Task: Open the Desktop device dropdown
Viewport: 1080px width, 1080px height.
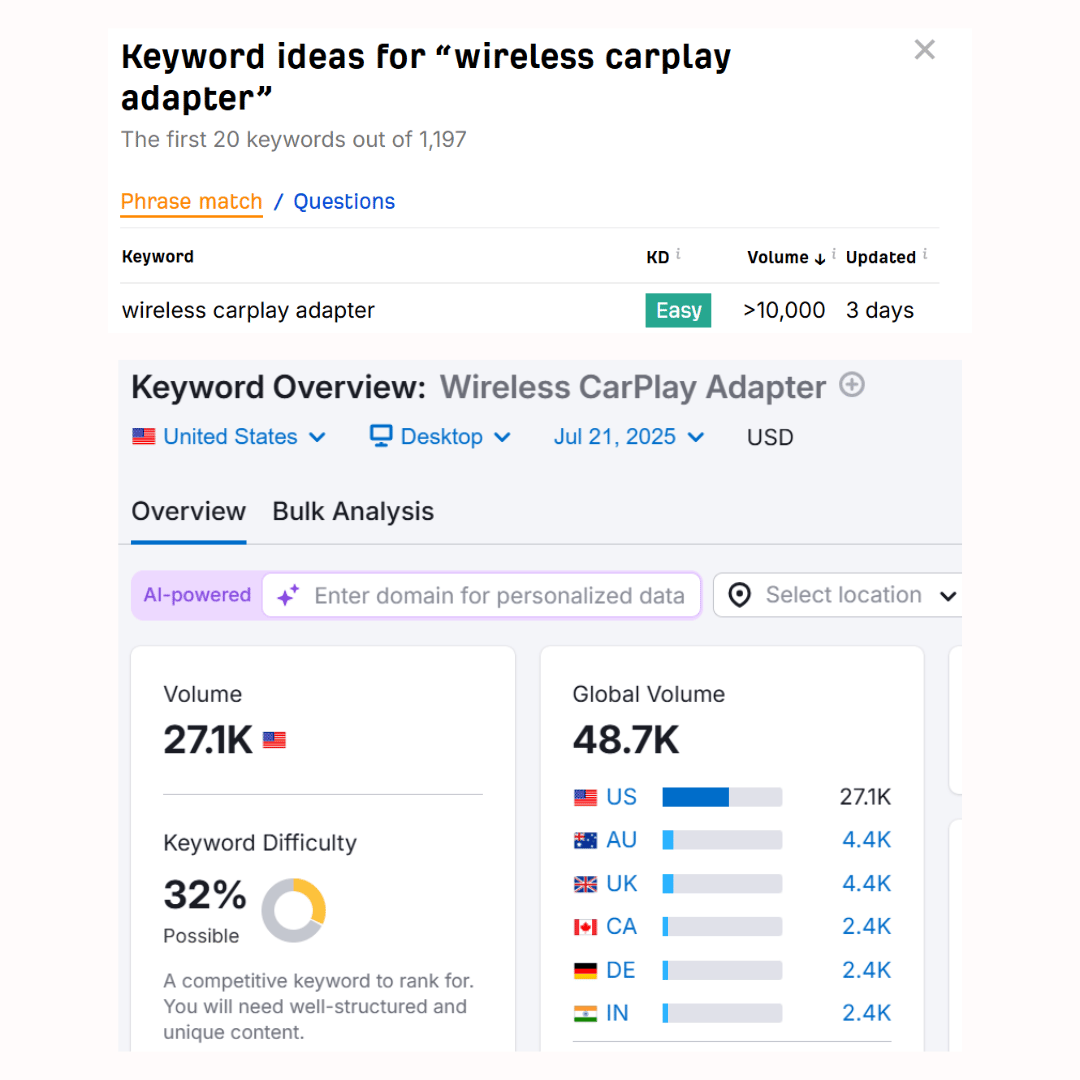Action: pyautogui.click(x=441, y=437)
